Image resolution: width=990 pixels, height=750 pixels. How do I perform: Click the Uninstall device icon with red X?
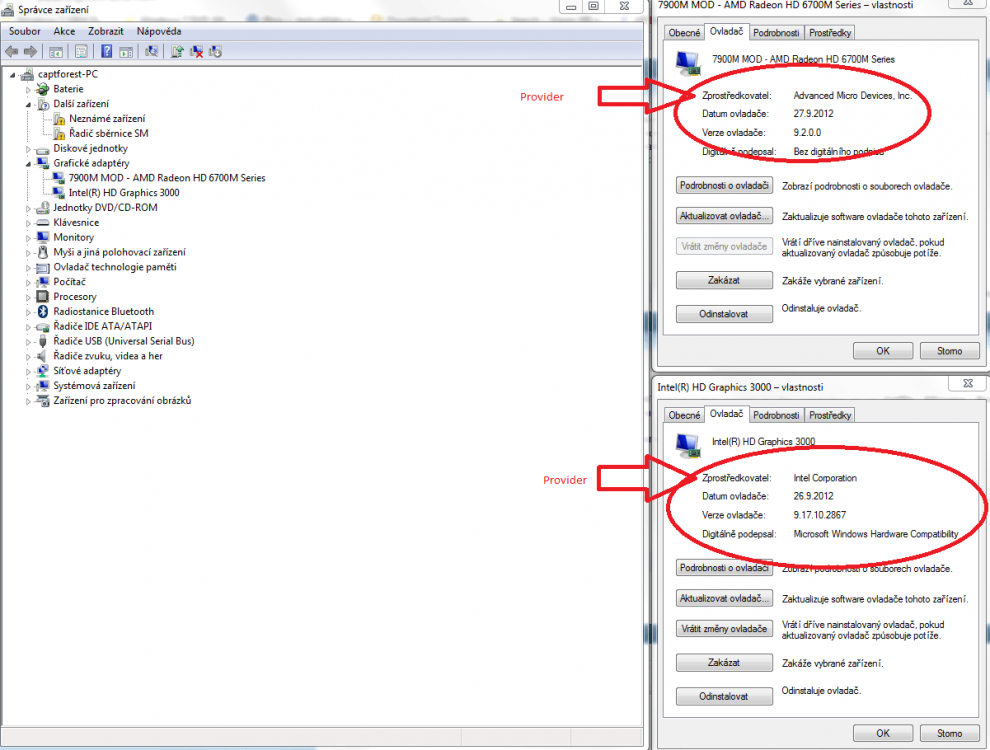point(196,52)
